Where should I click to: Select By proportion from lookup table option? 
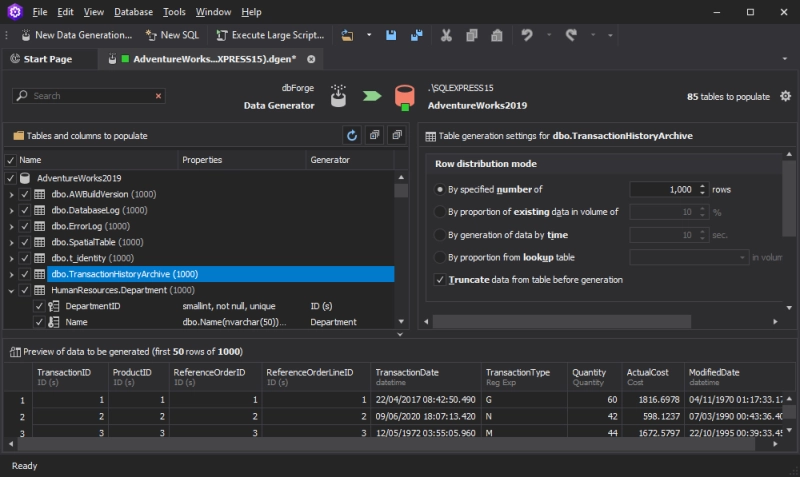tap(439, 257)
